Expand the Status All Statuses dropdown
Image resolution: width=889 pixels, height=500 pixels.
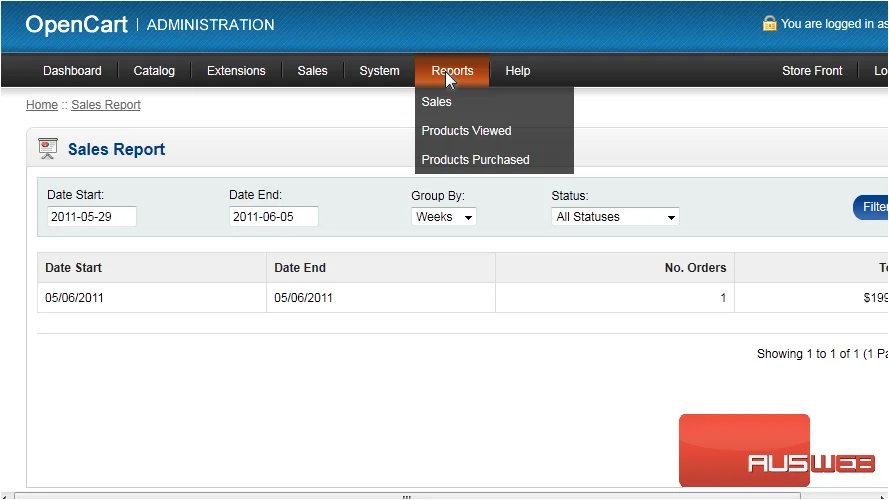tap(615, 217)
